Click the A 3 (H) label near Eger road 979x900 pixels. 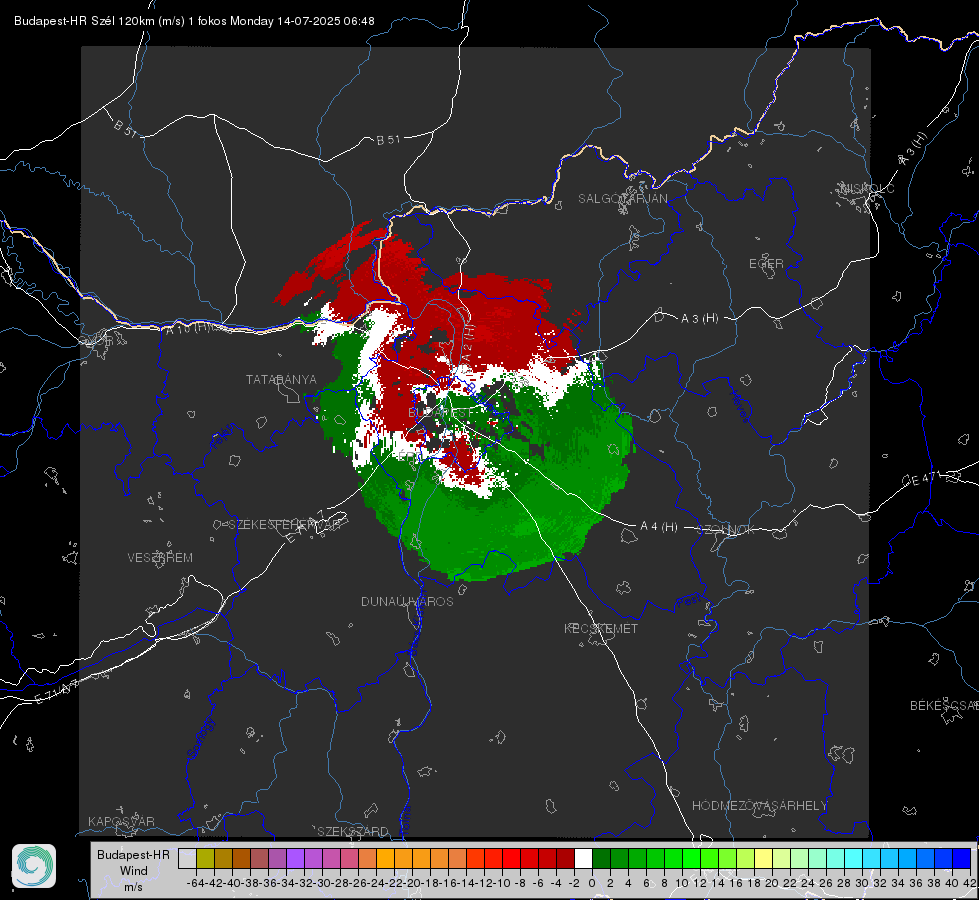pyautogui.click(x=699, y=319)
